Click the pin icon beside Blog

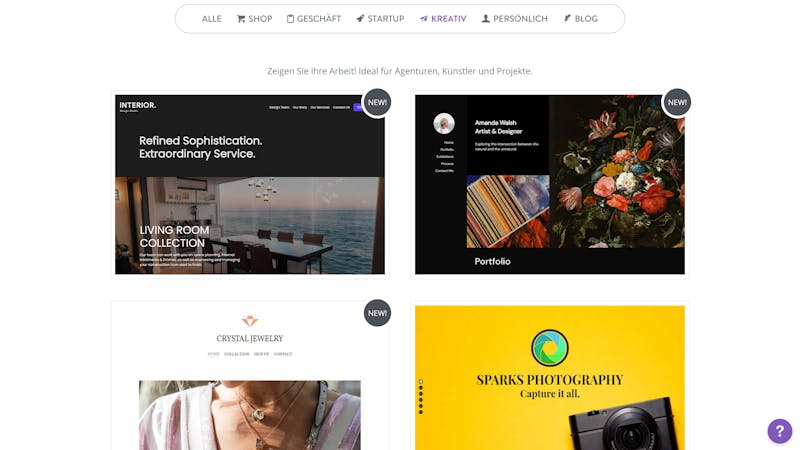pos(567,19)
